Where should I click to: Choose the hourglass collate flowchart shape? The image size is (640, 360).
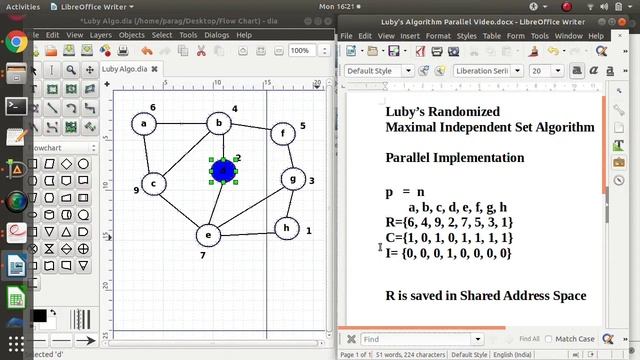pyautogui.click(x=49, y=249)
